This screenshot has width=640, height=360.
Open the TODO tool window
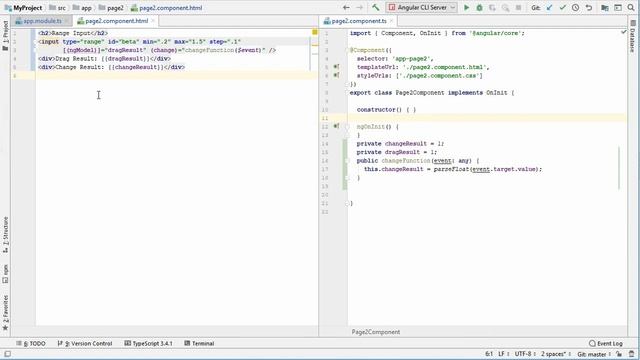(31, 343)
